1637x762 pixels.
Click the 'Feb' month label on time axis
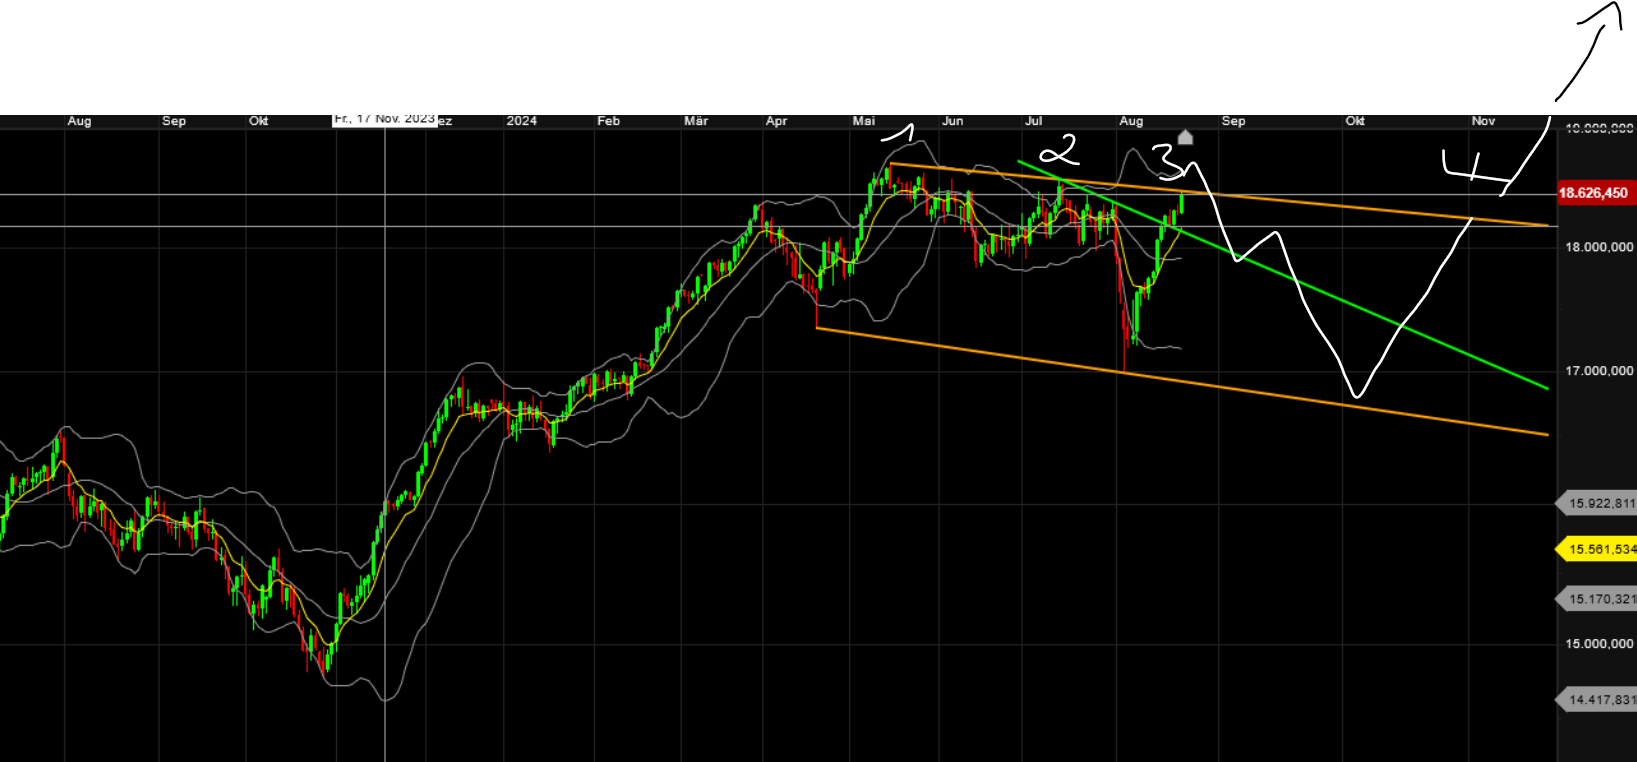[608, 121]
